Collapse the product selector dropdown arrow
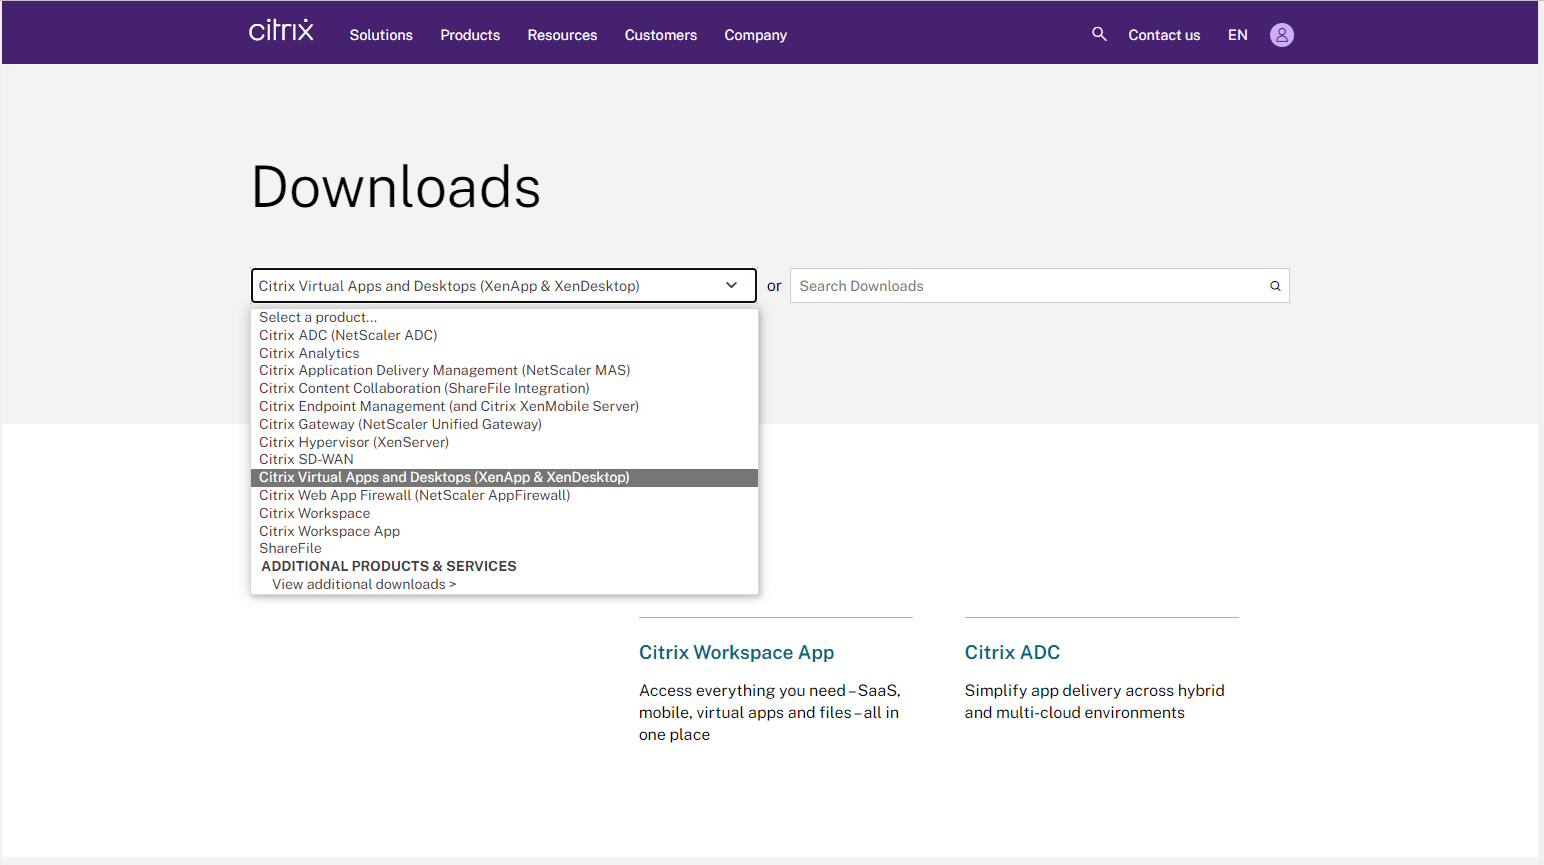The height and width of the screenshot is (865, 1544). click(731, 286)
